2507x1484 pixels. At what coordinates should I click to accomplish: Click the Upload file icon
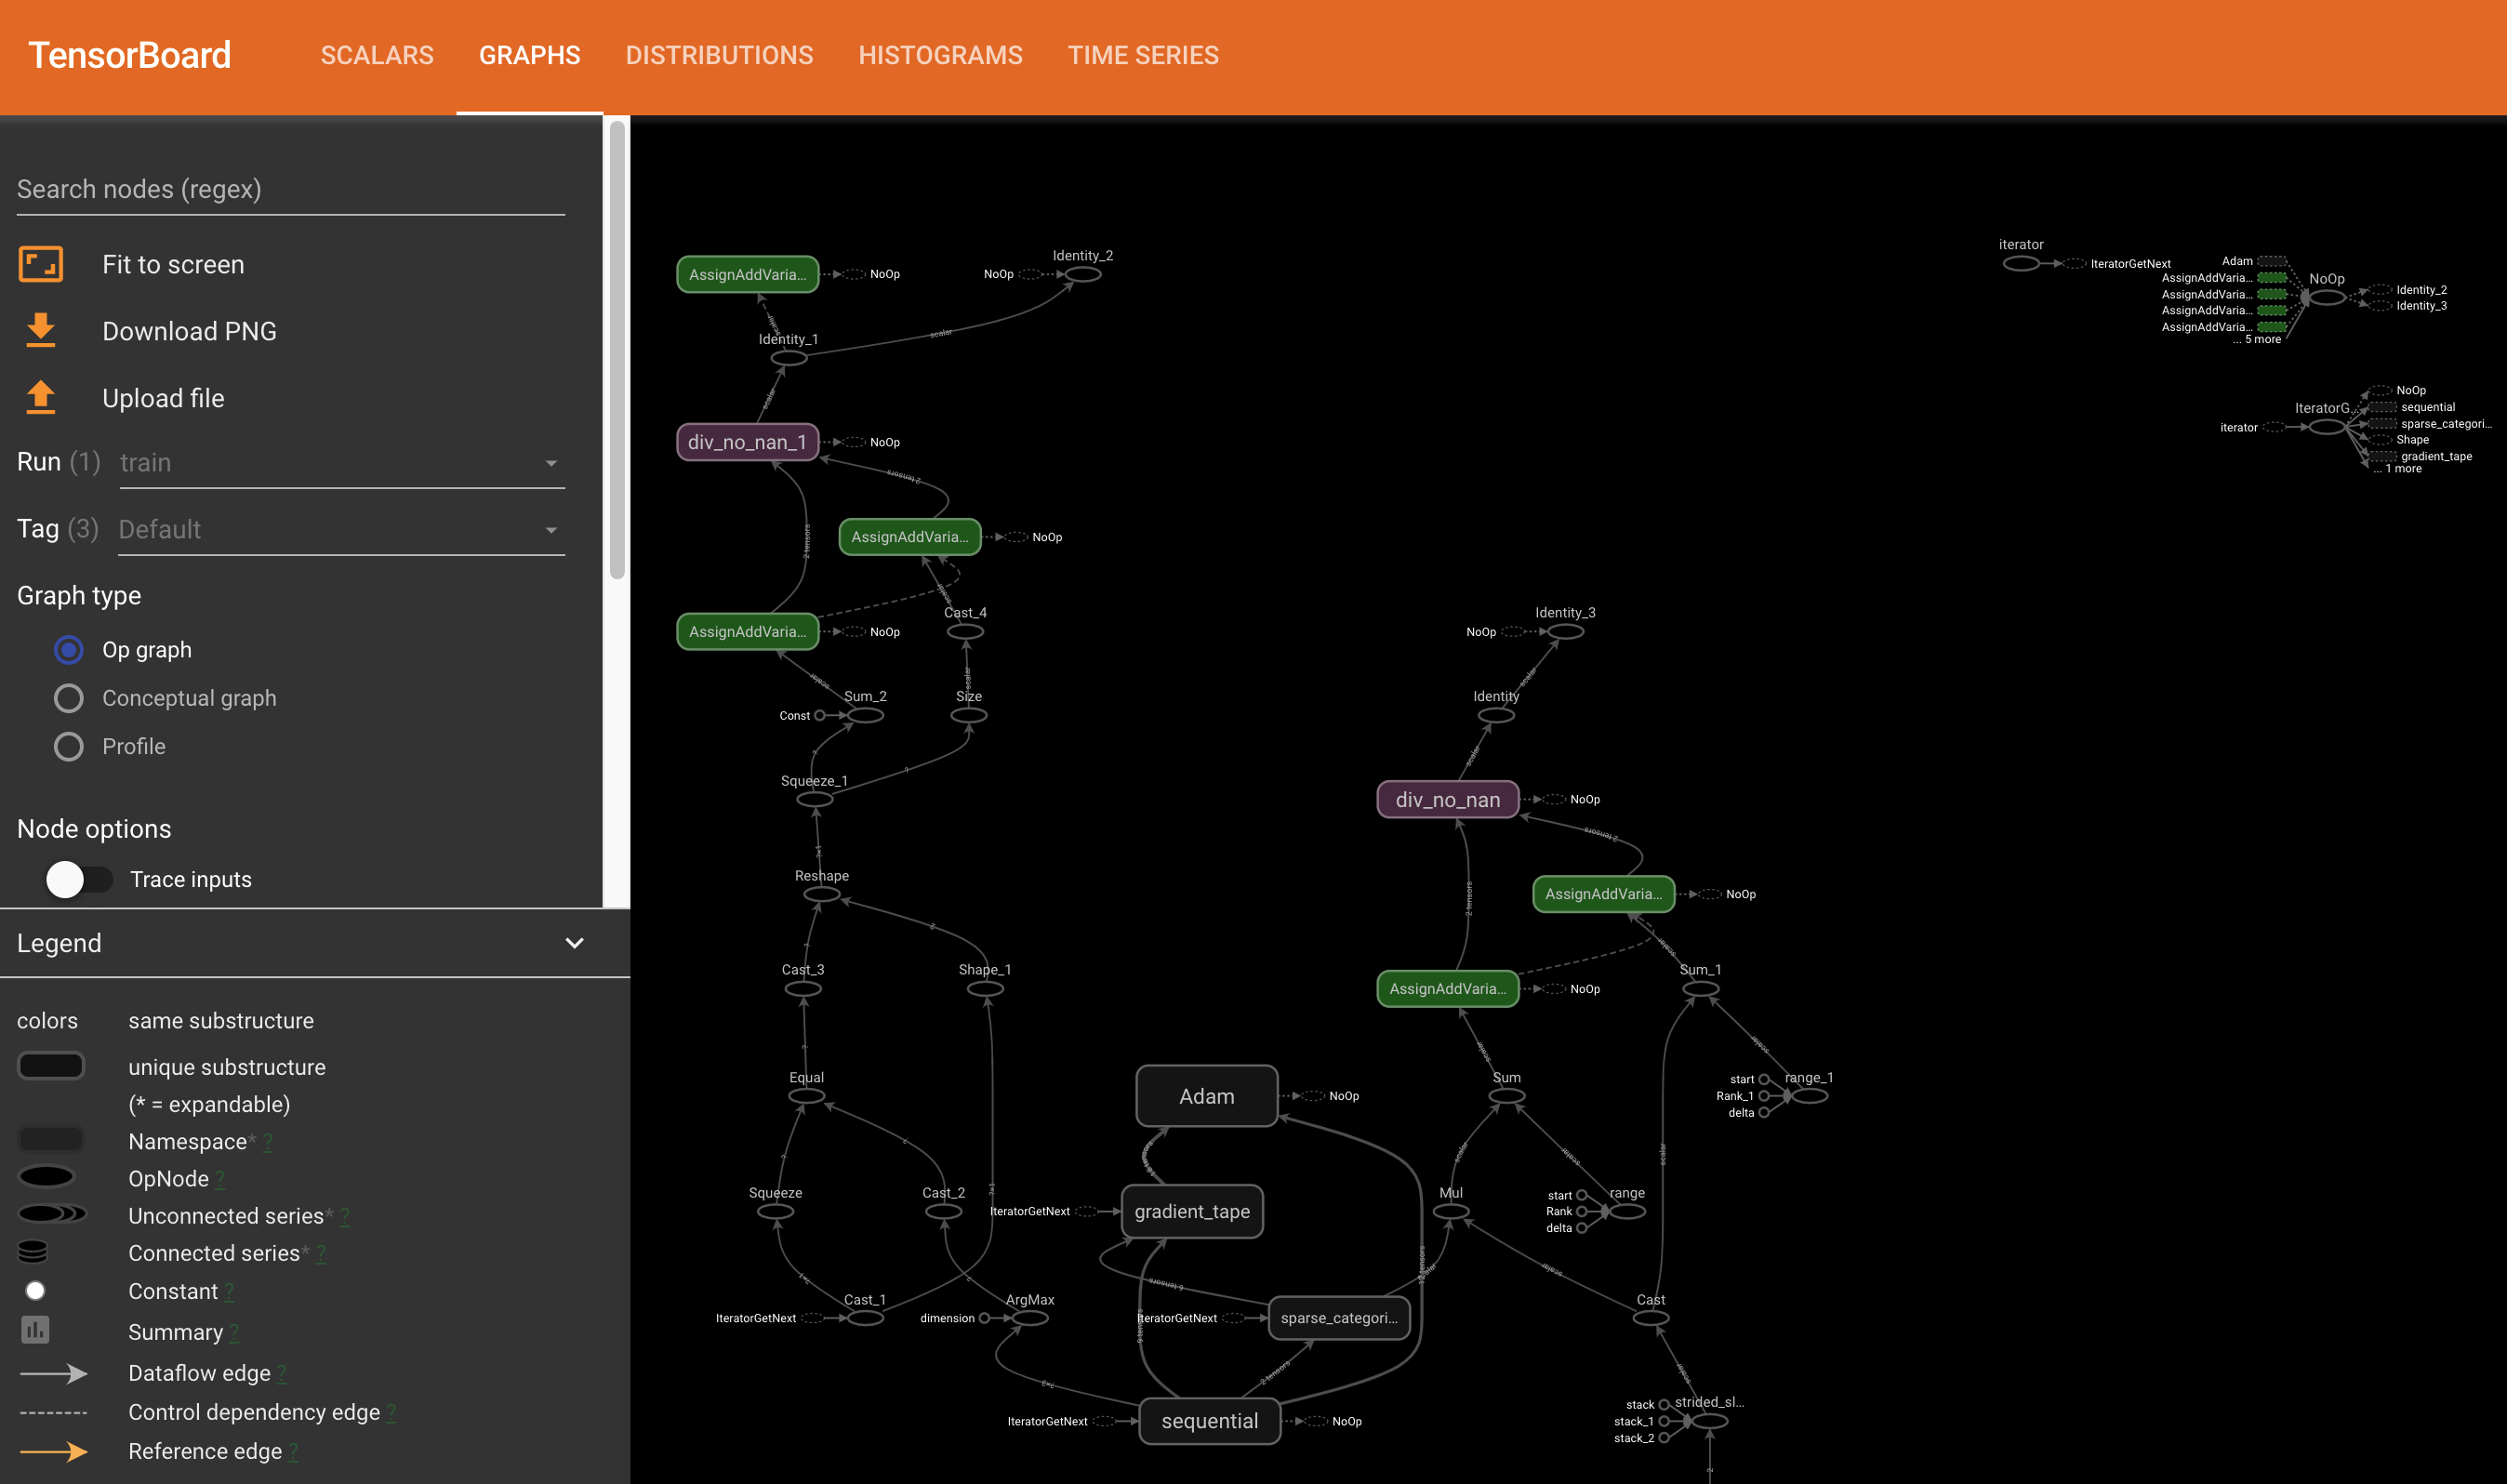pyautogui.click(x=39, y=397)
